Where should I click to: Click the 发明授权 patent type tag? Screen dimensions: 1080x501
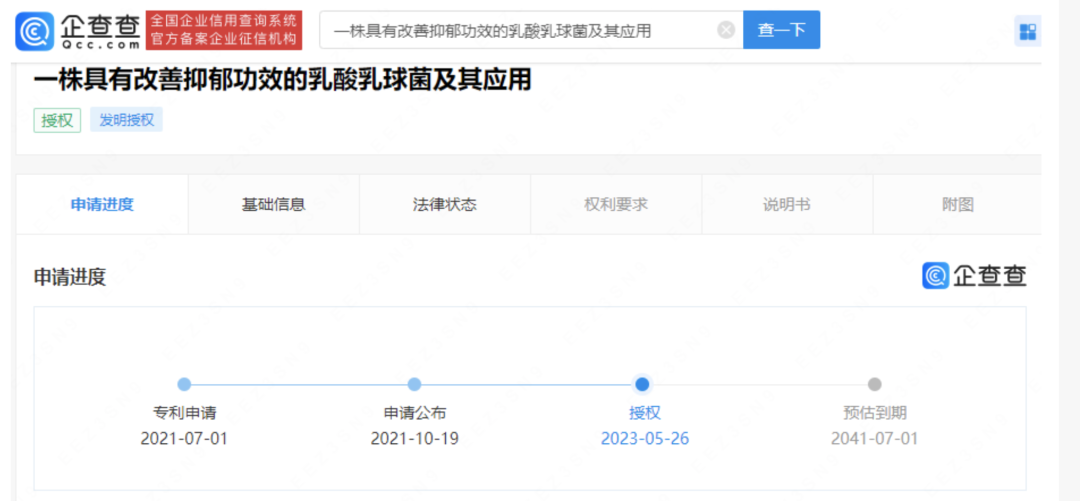126,120
